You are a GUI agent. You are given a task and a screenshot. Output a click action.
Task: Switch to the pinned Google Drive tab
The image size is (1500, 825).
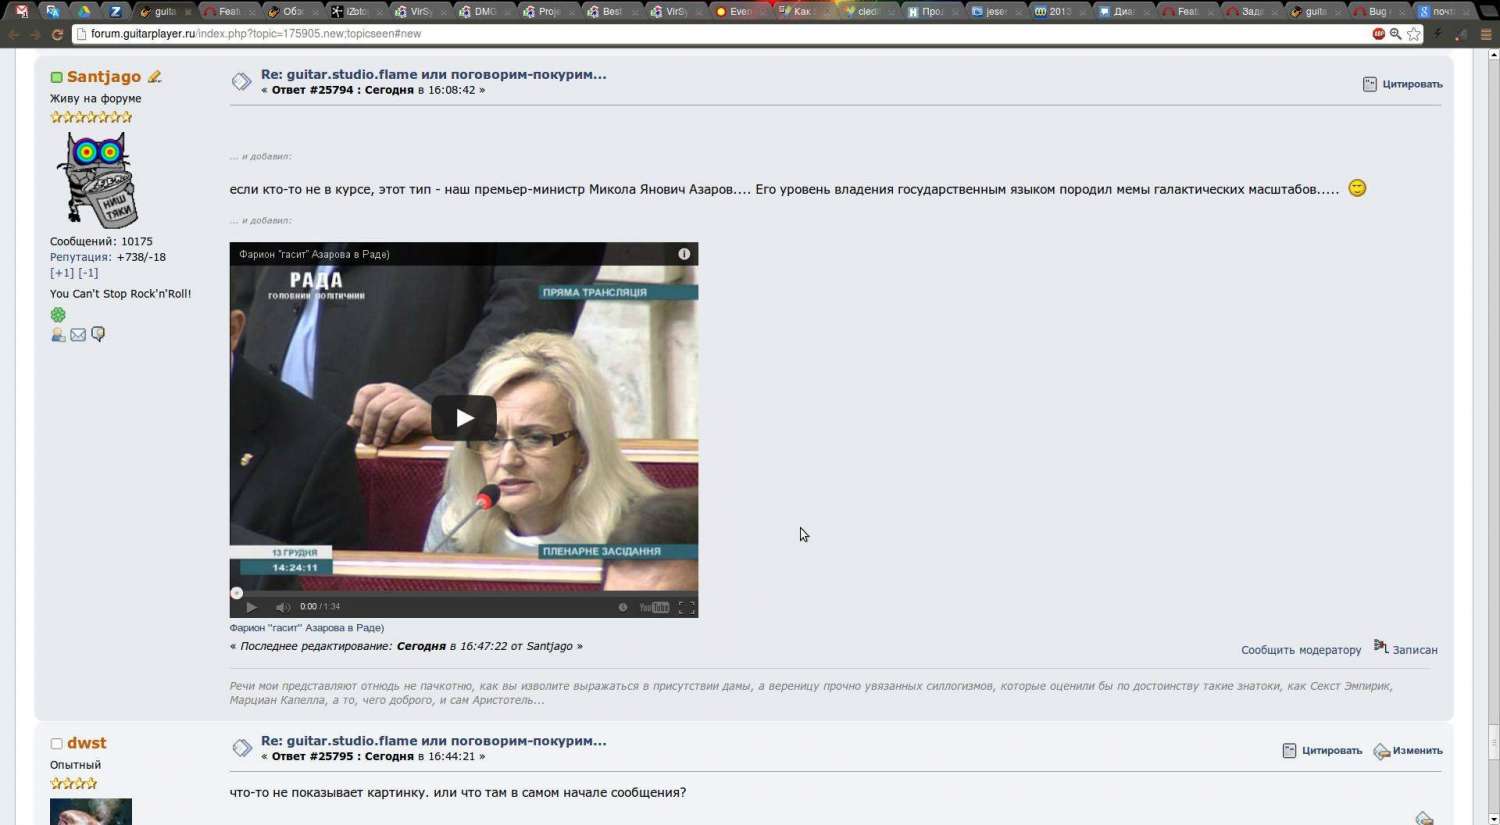point(84,11)
